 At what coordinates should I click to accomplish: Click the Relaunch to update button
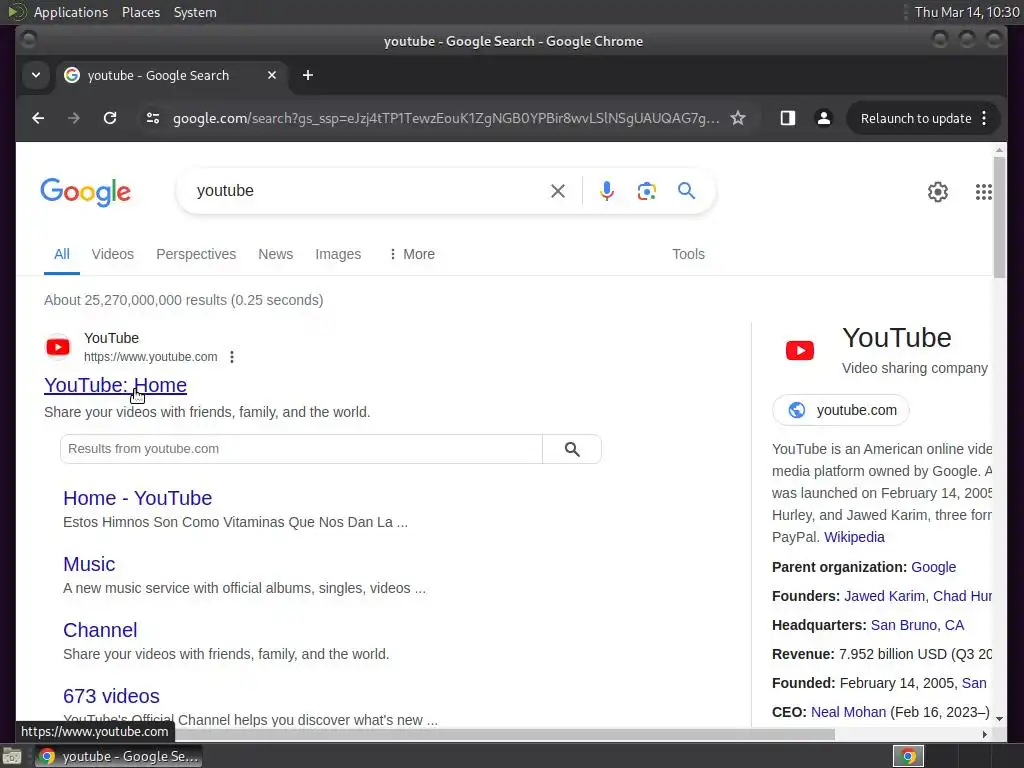[x=916, y=118]
